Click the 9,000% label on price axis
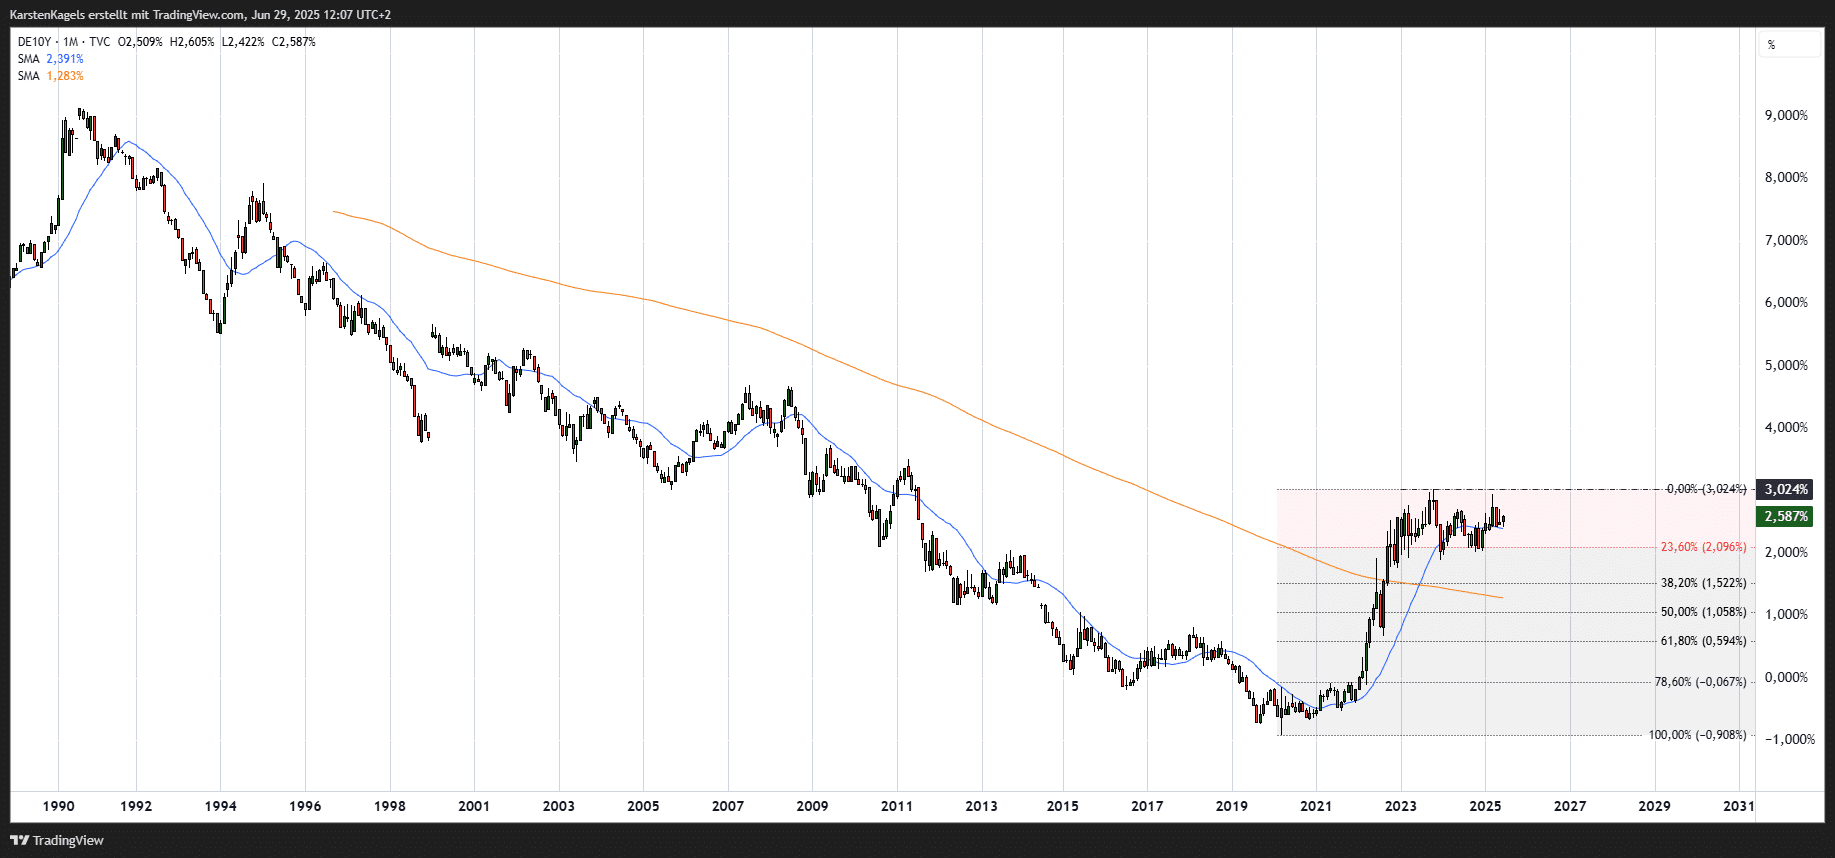The image size is (1835, 858). tap(1786, 115)
